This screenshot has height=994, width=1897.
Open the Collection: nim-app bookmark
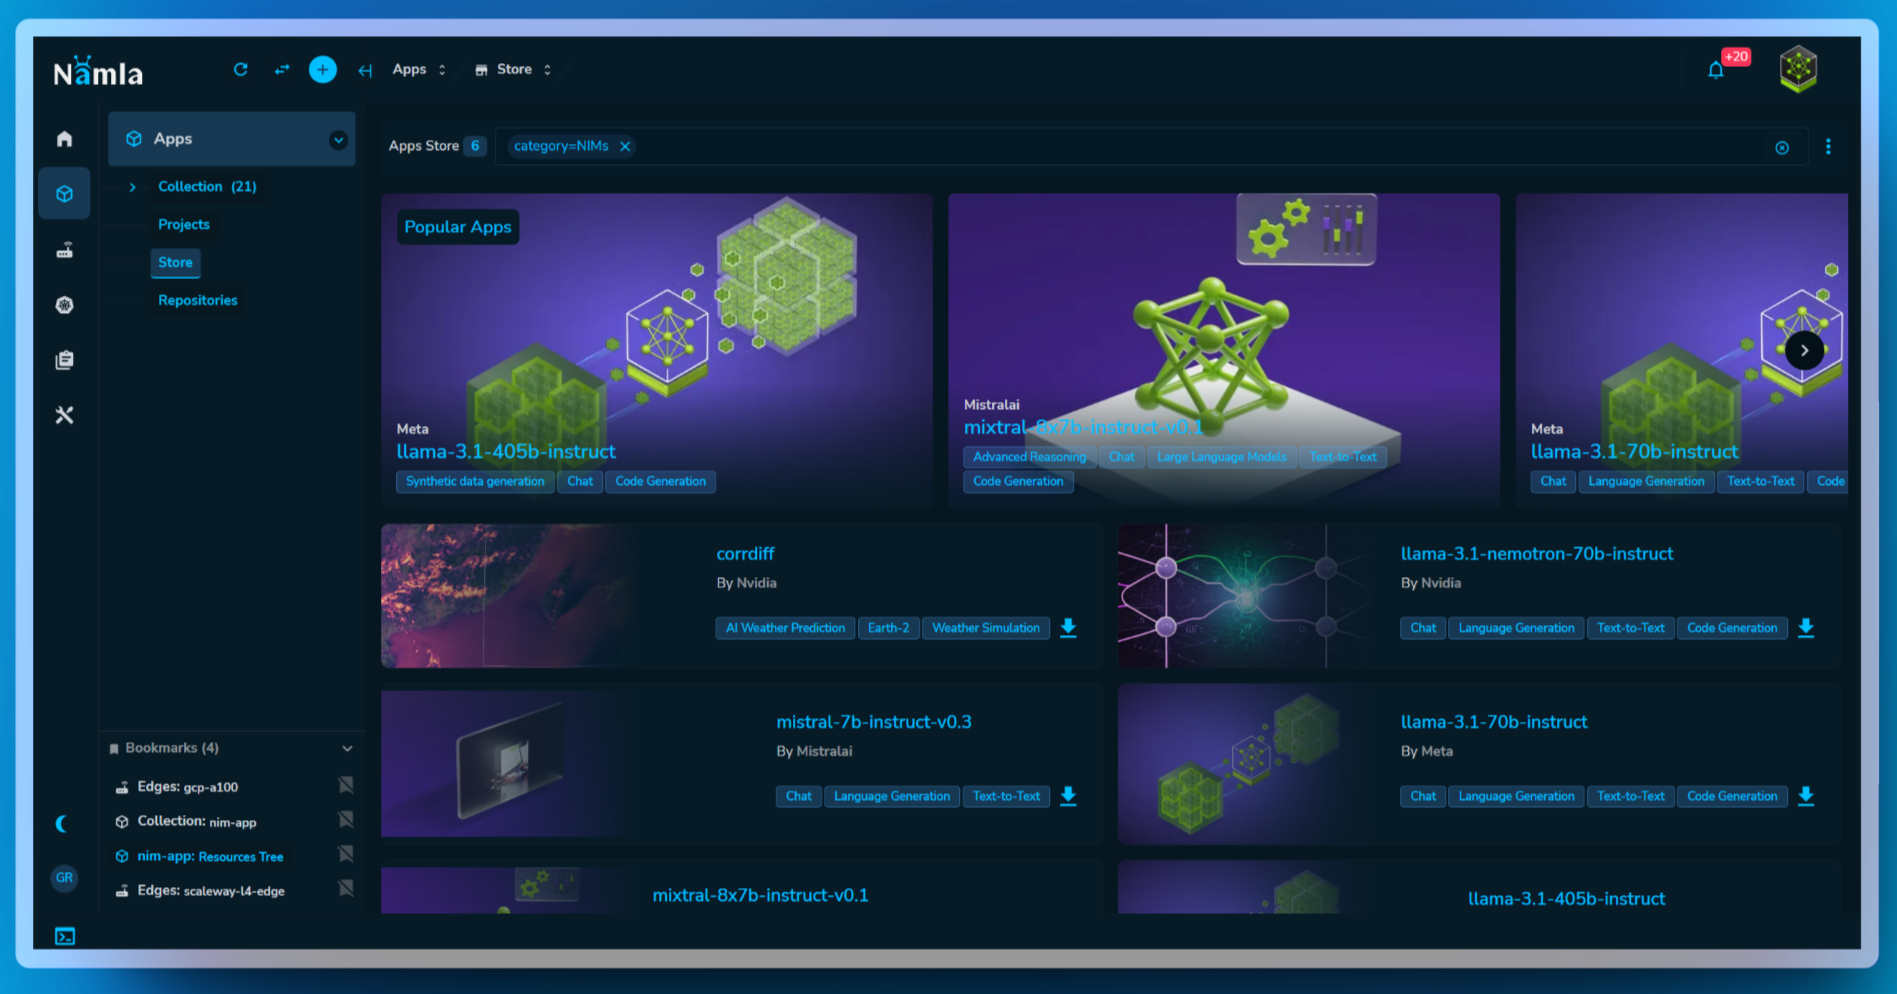197,821
